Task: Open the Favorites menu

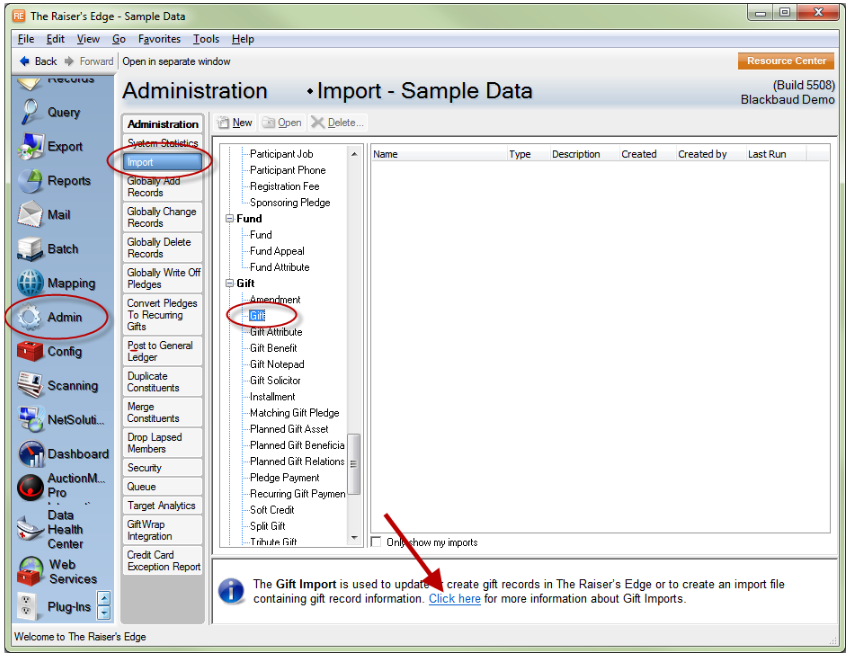Action: 159,39
